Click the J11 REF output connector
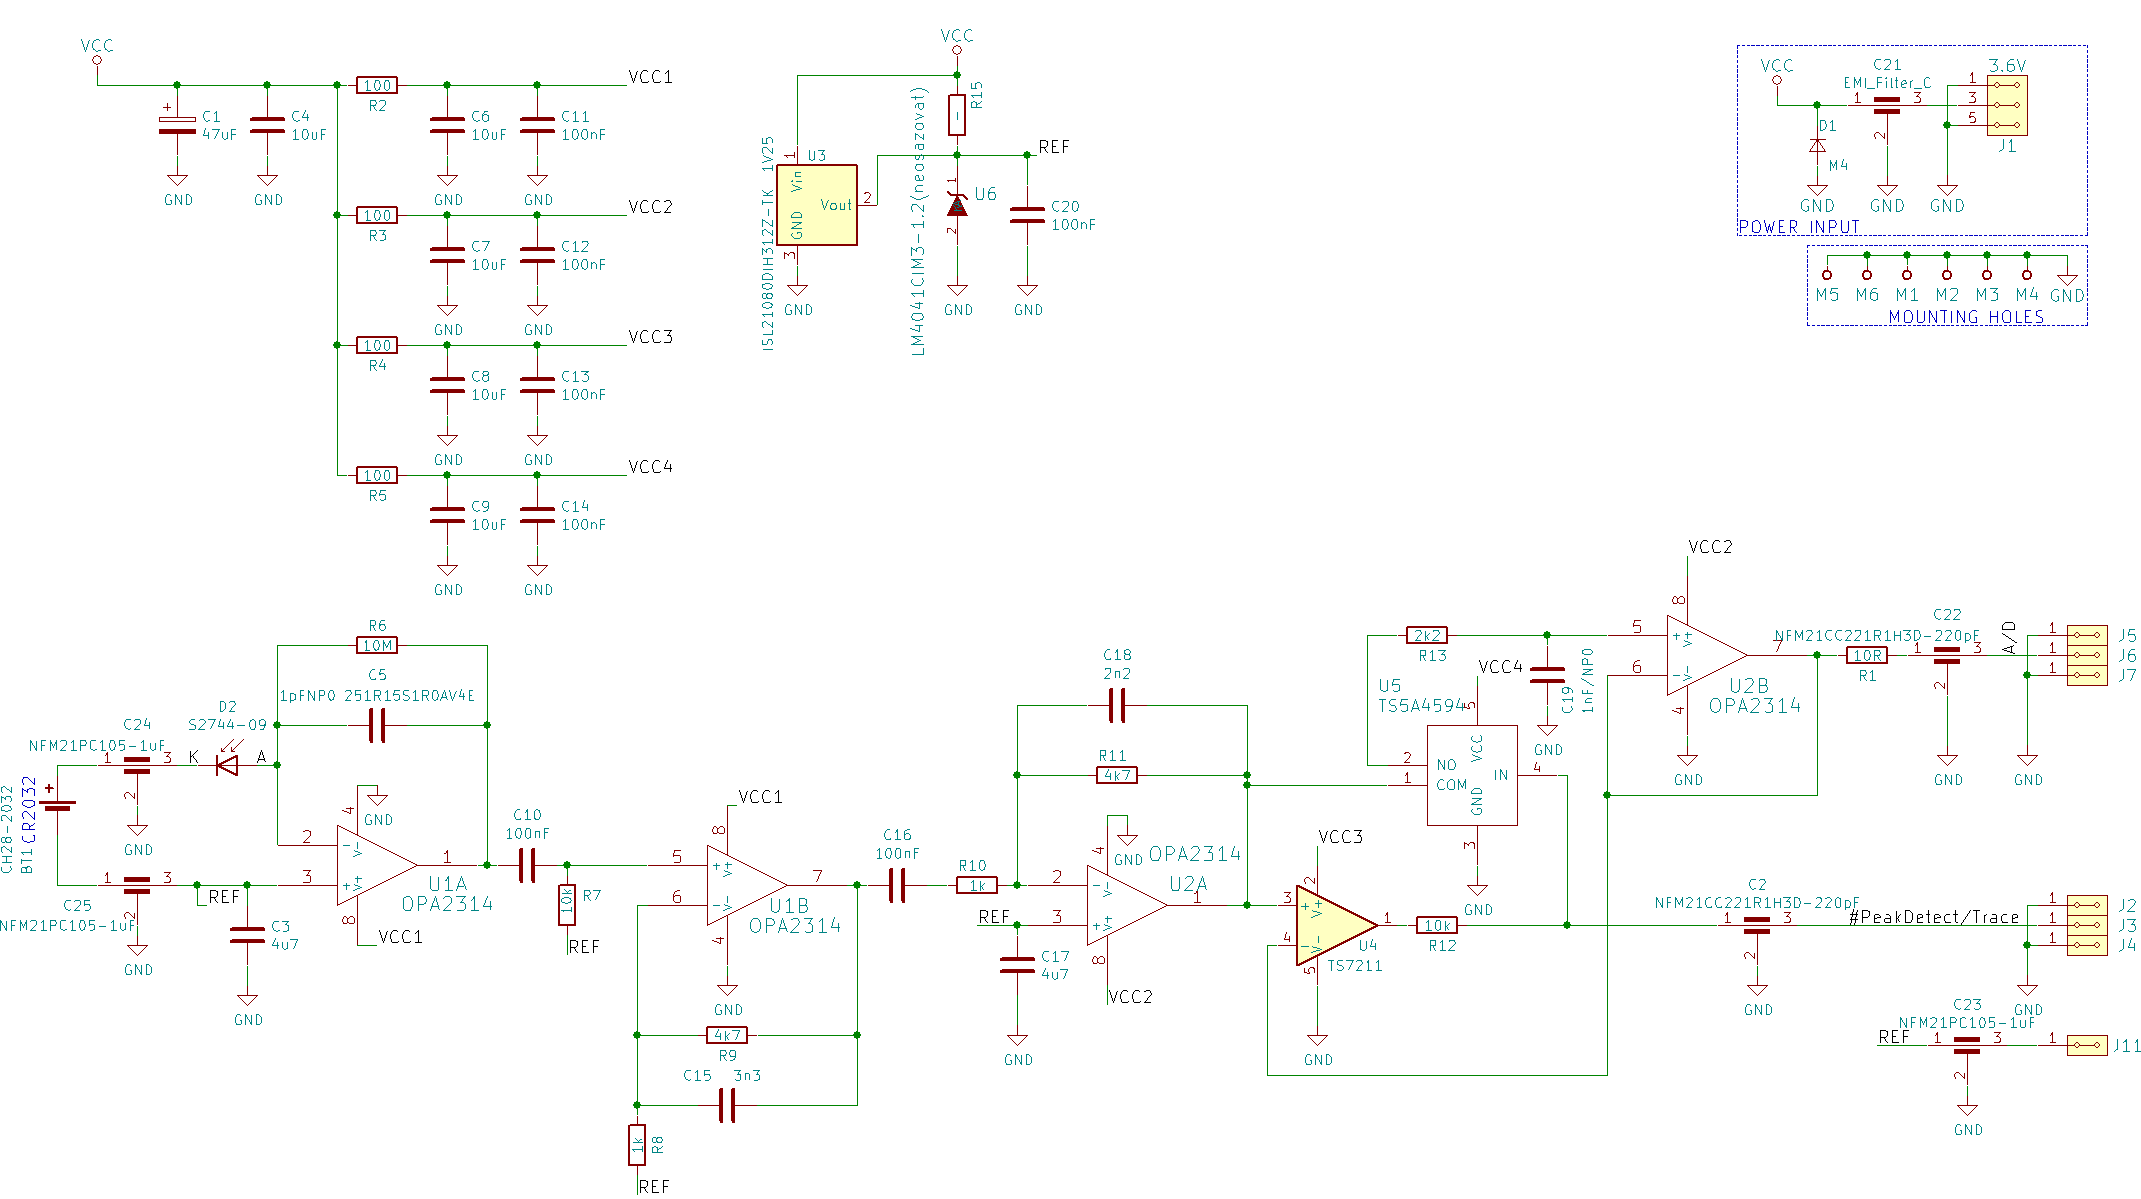The height and width of the screenshot is (1199, 2141). tap(2087, 1045)
